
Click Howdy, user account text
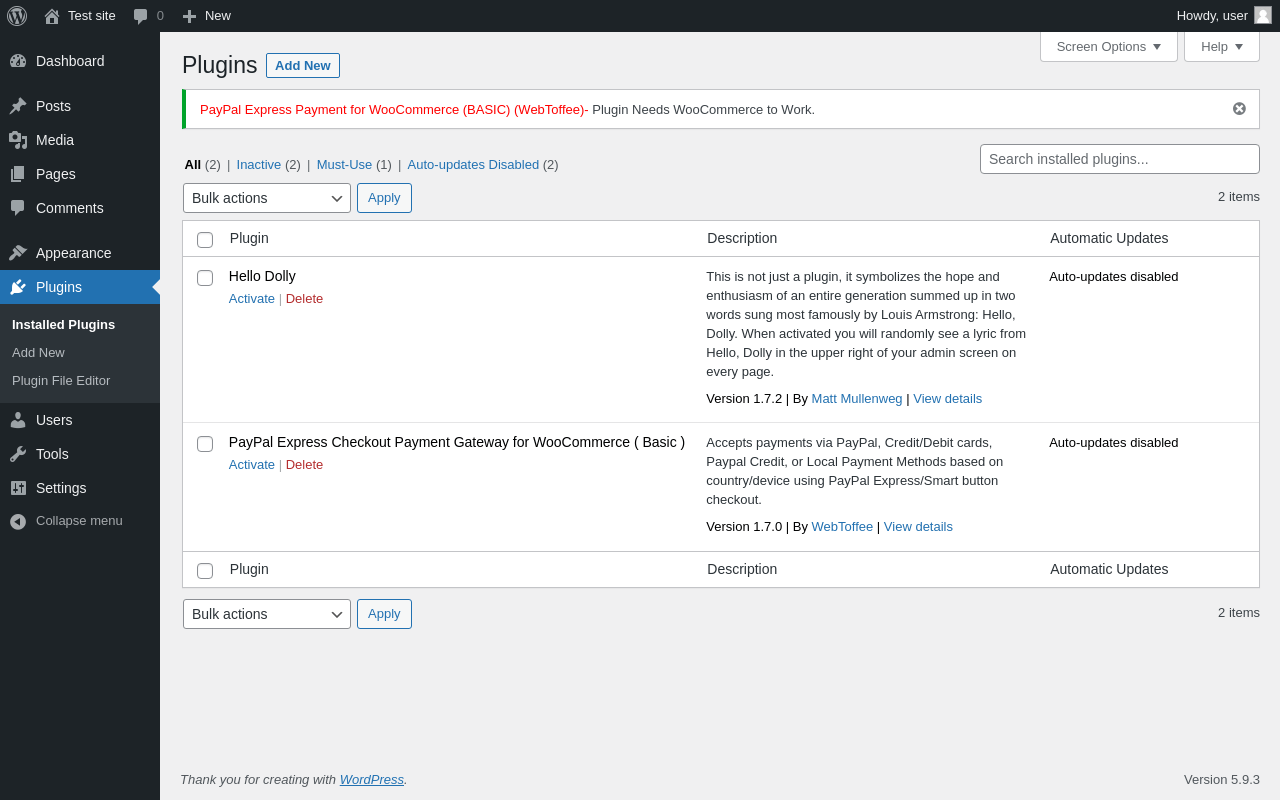[x=1212, y=16]
